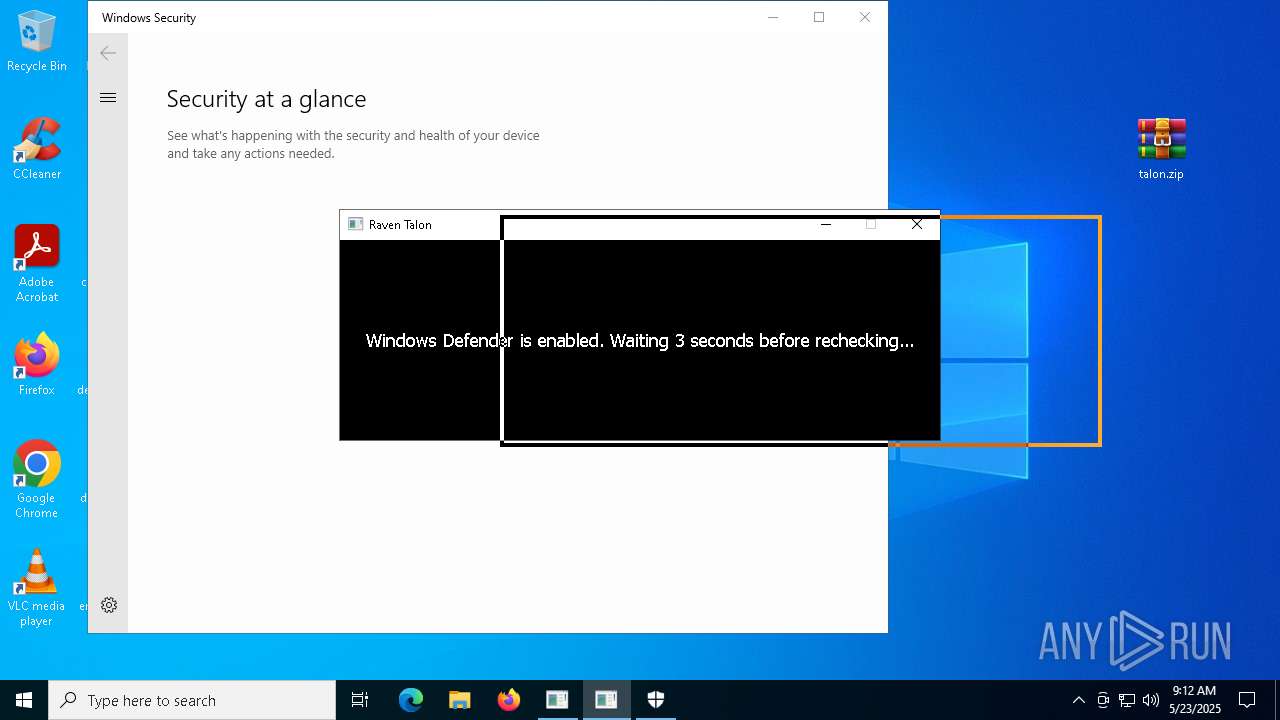The height and width of the screenshot is (720, 1280).
Task: Launch VLC media player desktop shortcut
Action: click(x=37, y=588)
